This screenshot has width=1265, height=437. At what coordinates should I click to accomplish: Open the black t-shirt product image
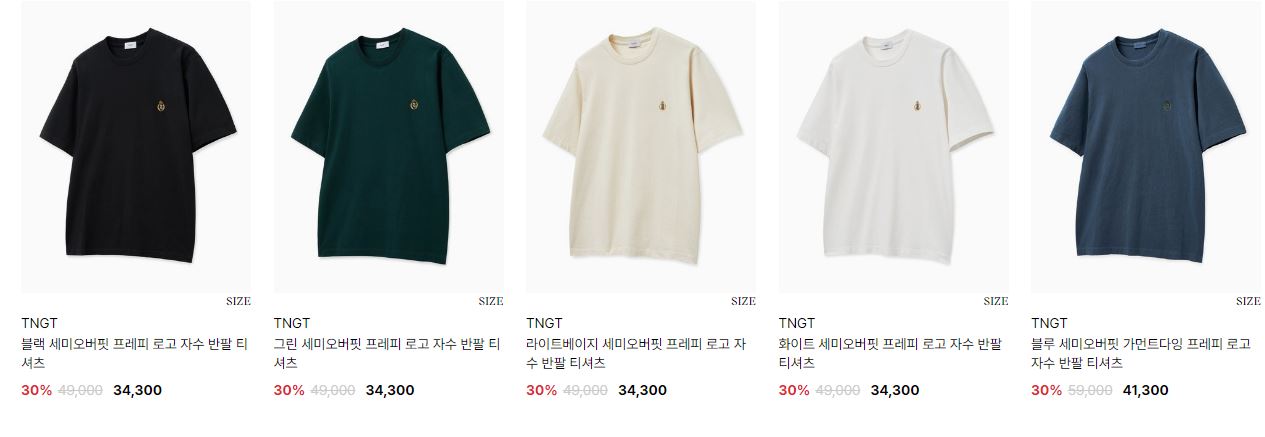click(136, 147)
